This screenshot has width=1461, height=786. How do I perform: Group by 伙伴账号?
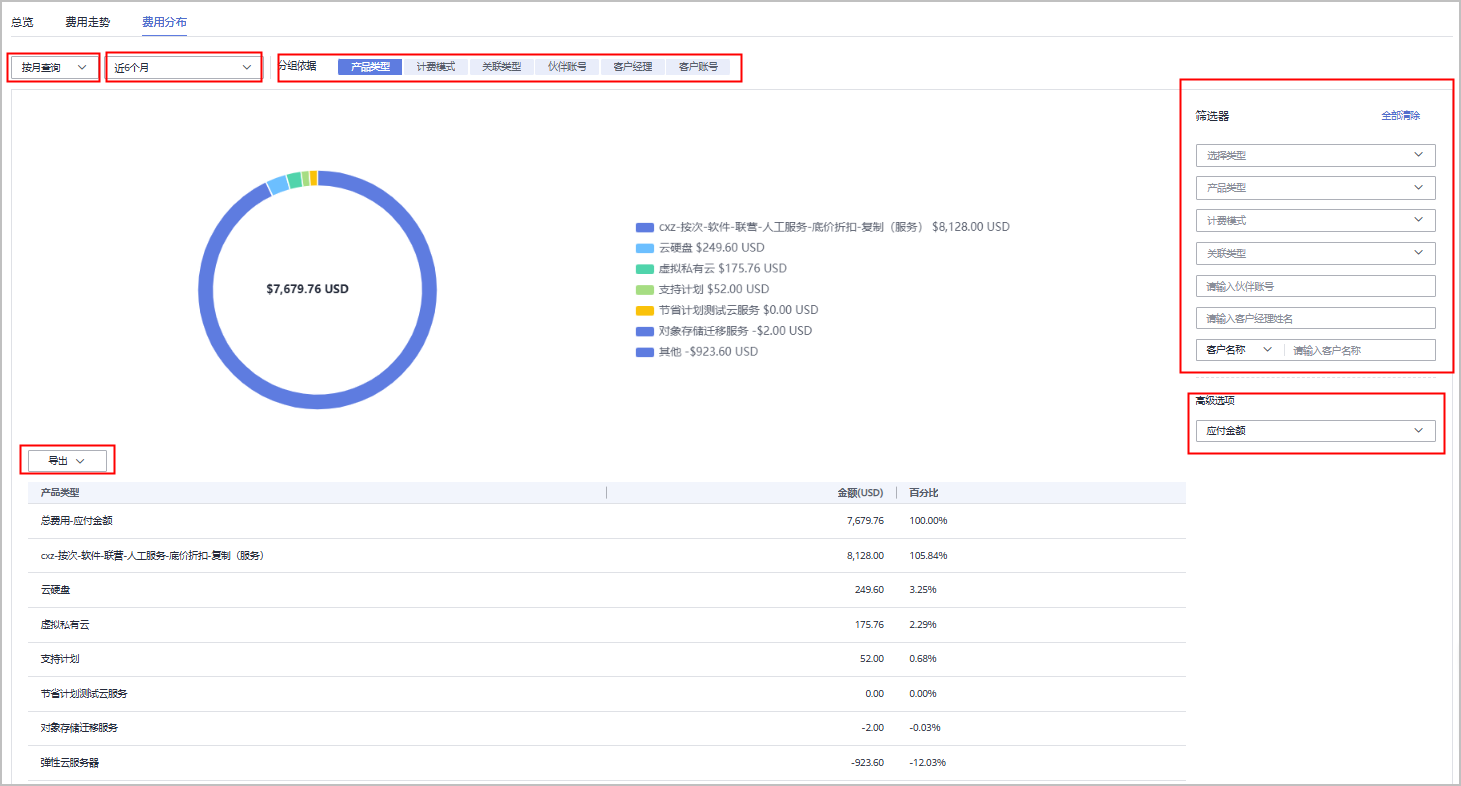(x=567, y=67)
